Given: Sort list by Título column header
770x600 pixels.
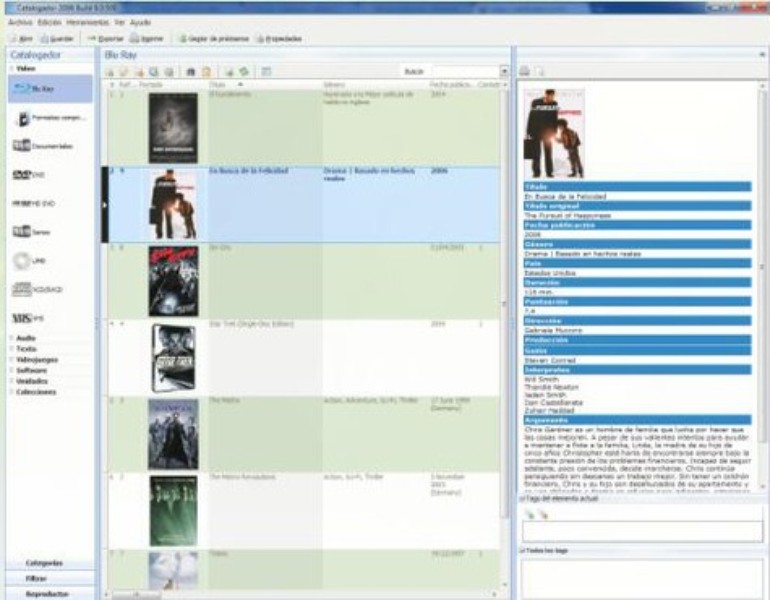Looking at the screenshot, I should tap(220, 85).
